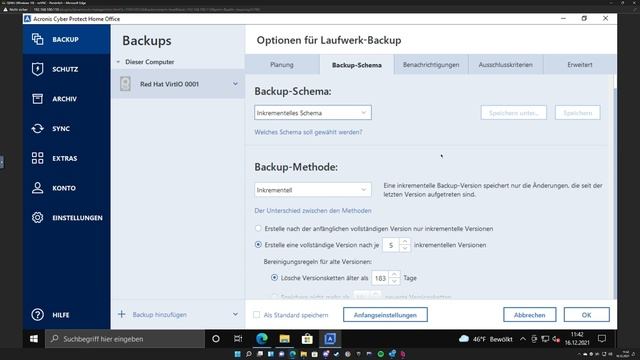The width and height of the screenshot is (640, 360).
Task: Open File Explorer from the taskbar
Action: tap(284, 339)
